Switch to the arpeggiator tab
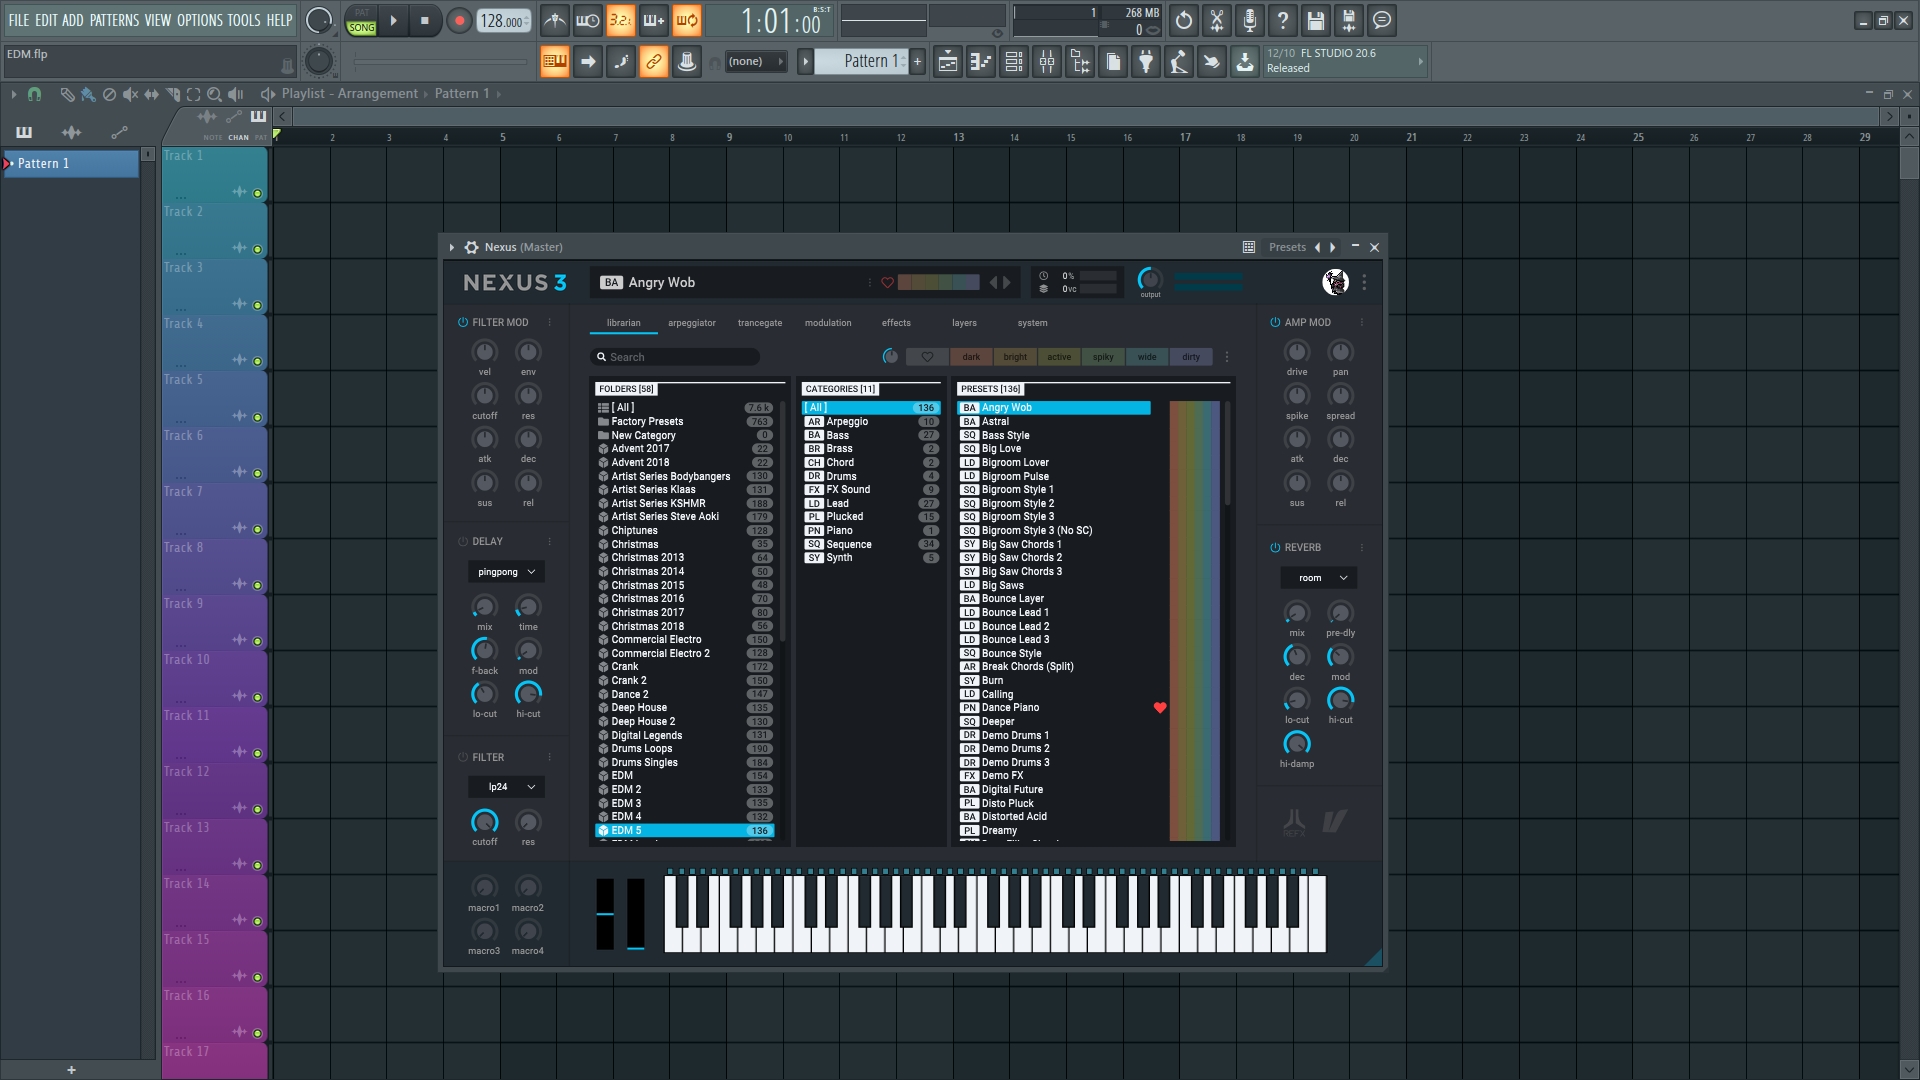The height and width of the screenshot is (1080, 1920). (x=692, y=323)
